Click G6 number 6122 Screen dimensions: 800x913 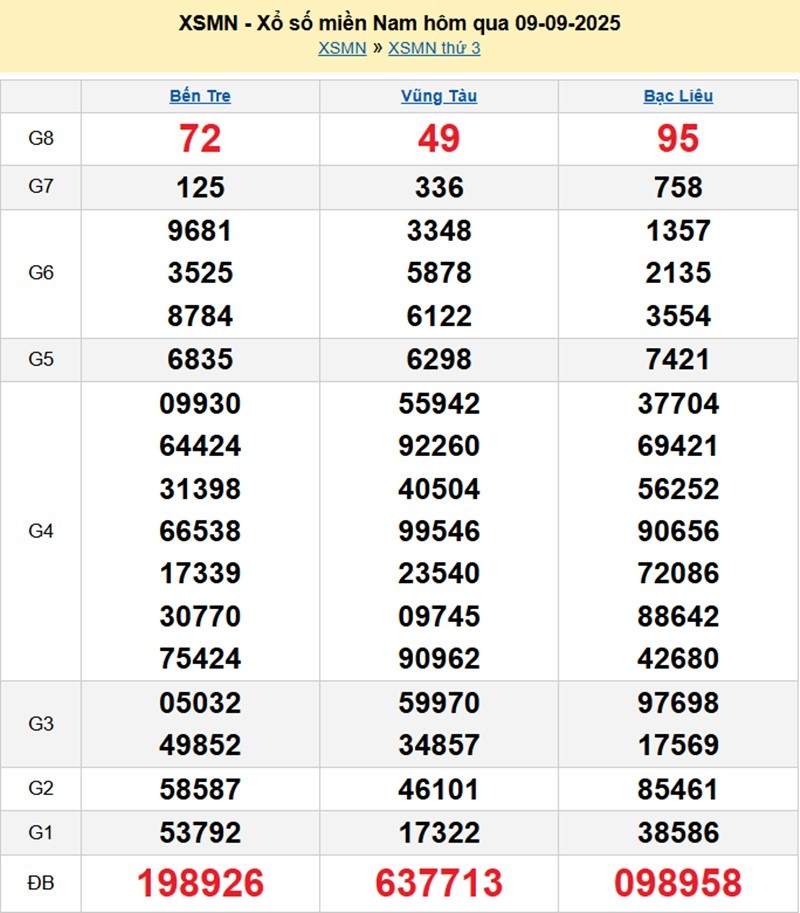439,316
